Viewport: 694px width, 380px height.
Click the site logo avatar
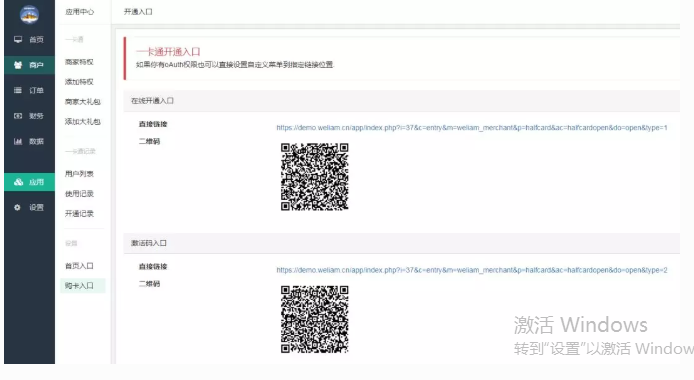point(29,14)
